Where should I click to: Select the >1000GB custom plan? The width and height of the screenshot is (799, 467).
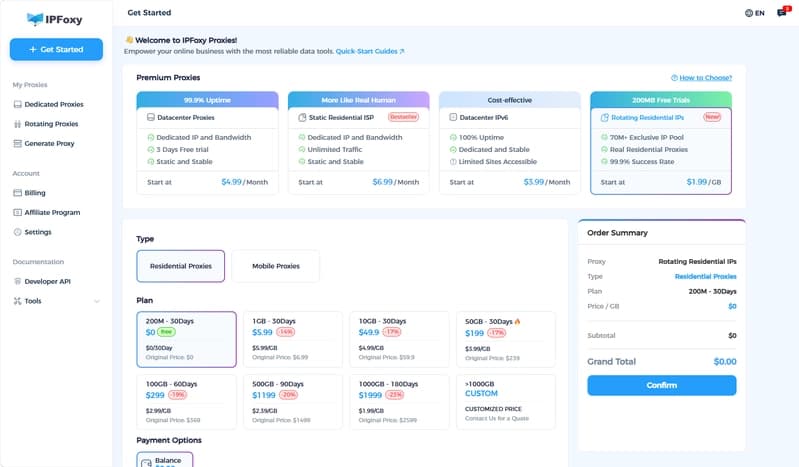click(506, 402)
